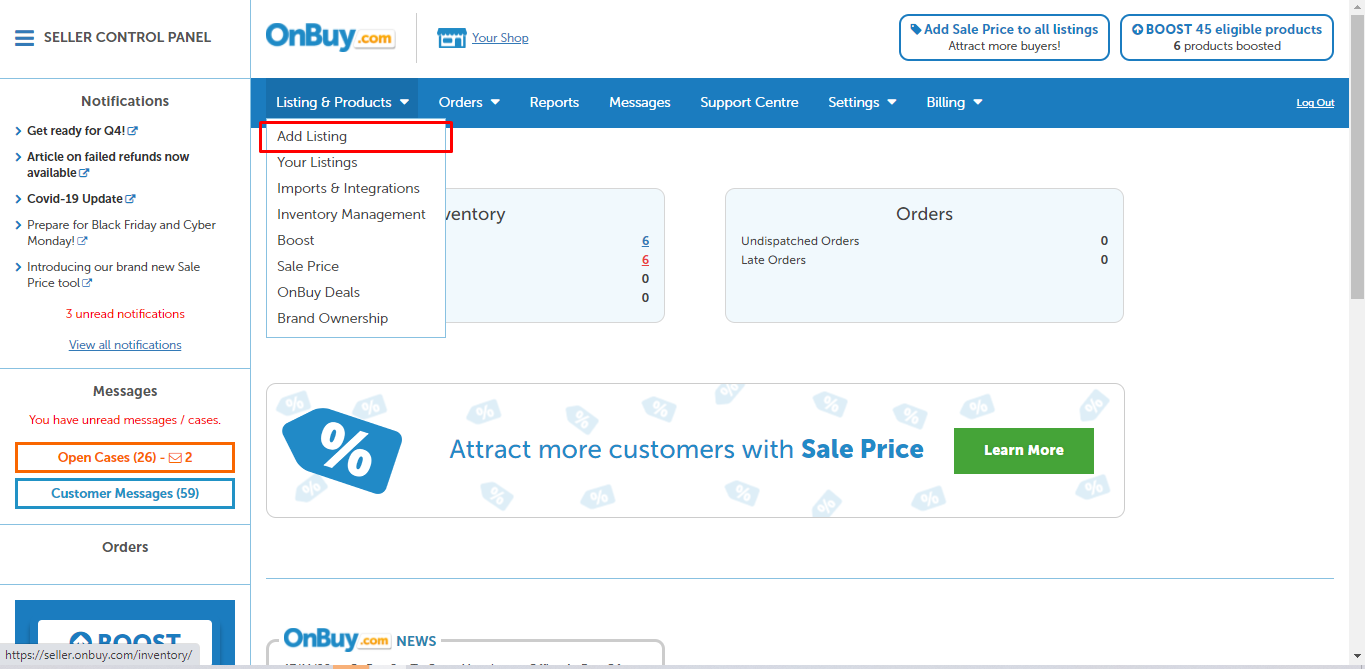Click the Log Out link
Image resolution: width=1365 pixels, height=669 pixels.
(x=1315, y=103)
